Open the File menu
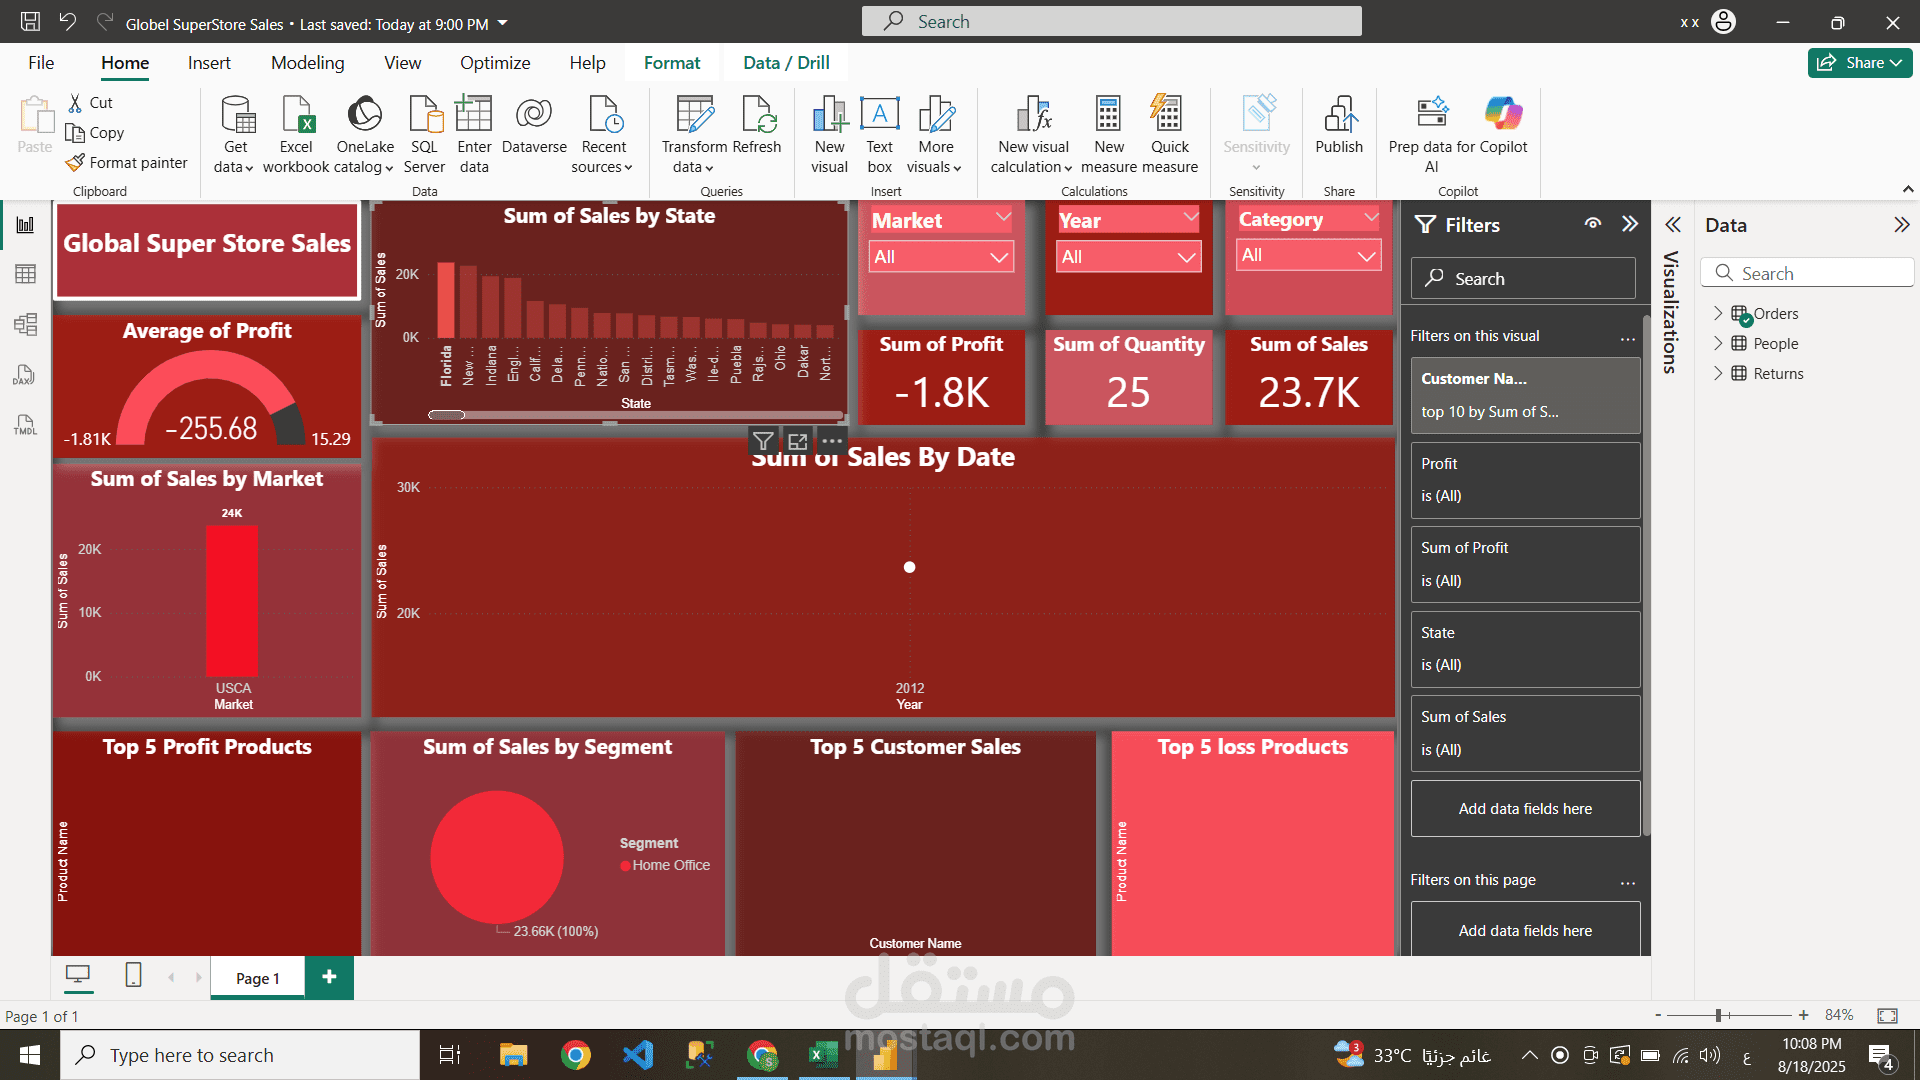 click(41, 62)
